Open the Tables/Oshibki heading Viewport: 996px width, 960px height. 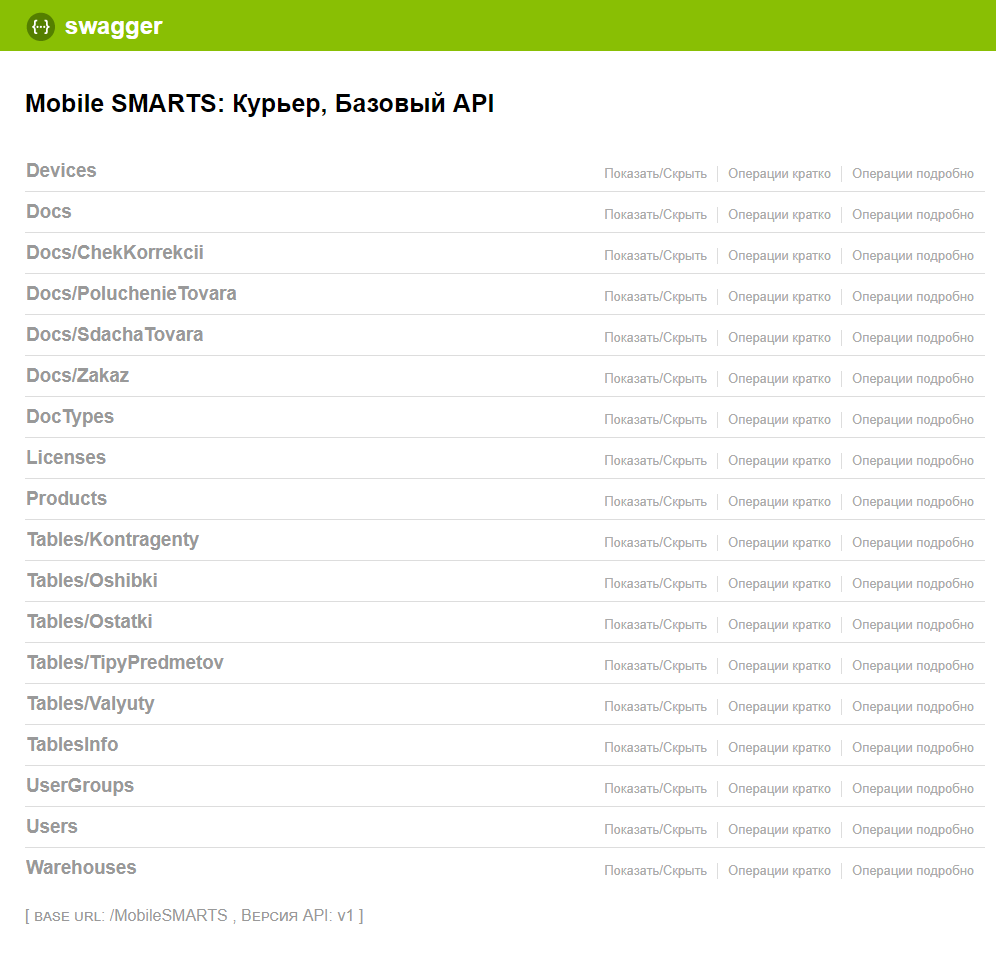[x=92, y=581]
